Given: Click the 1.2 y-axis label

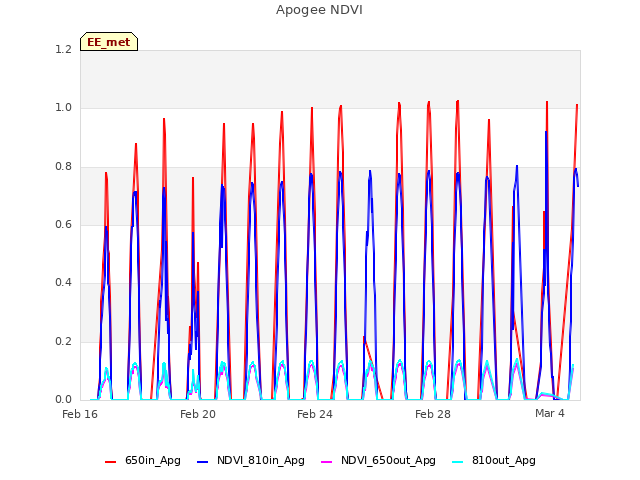Looking at the screenshot, I should pyautogui.click(x=64, y=49).
